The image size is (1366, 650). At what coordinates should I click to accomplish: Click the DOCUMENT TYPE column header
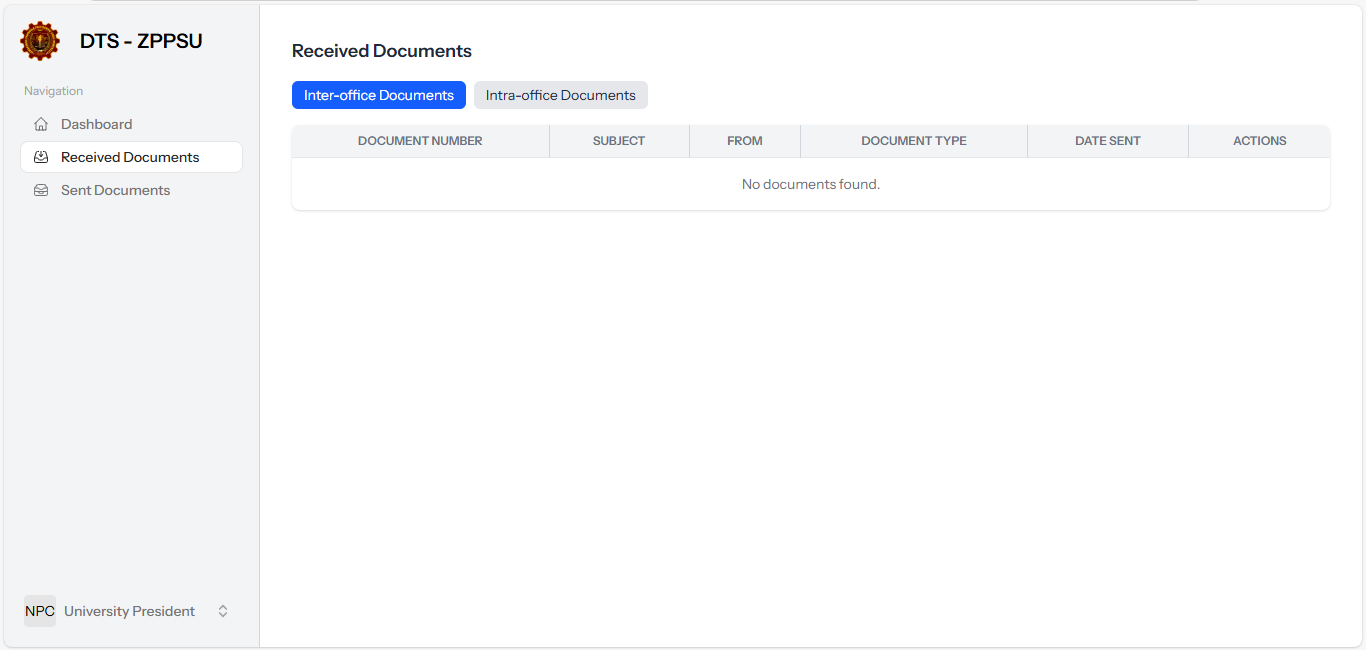point(913,140)
